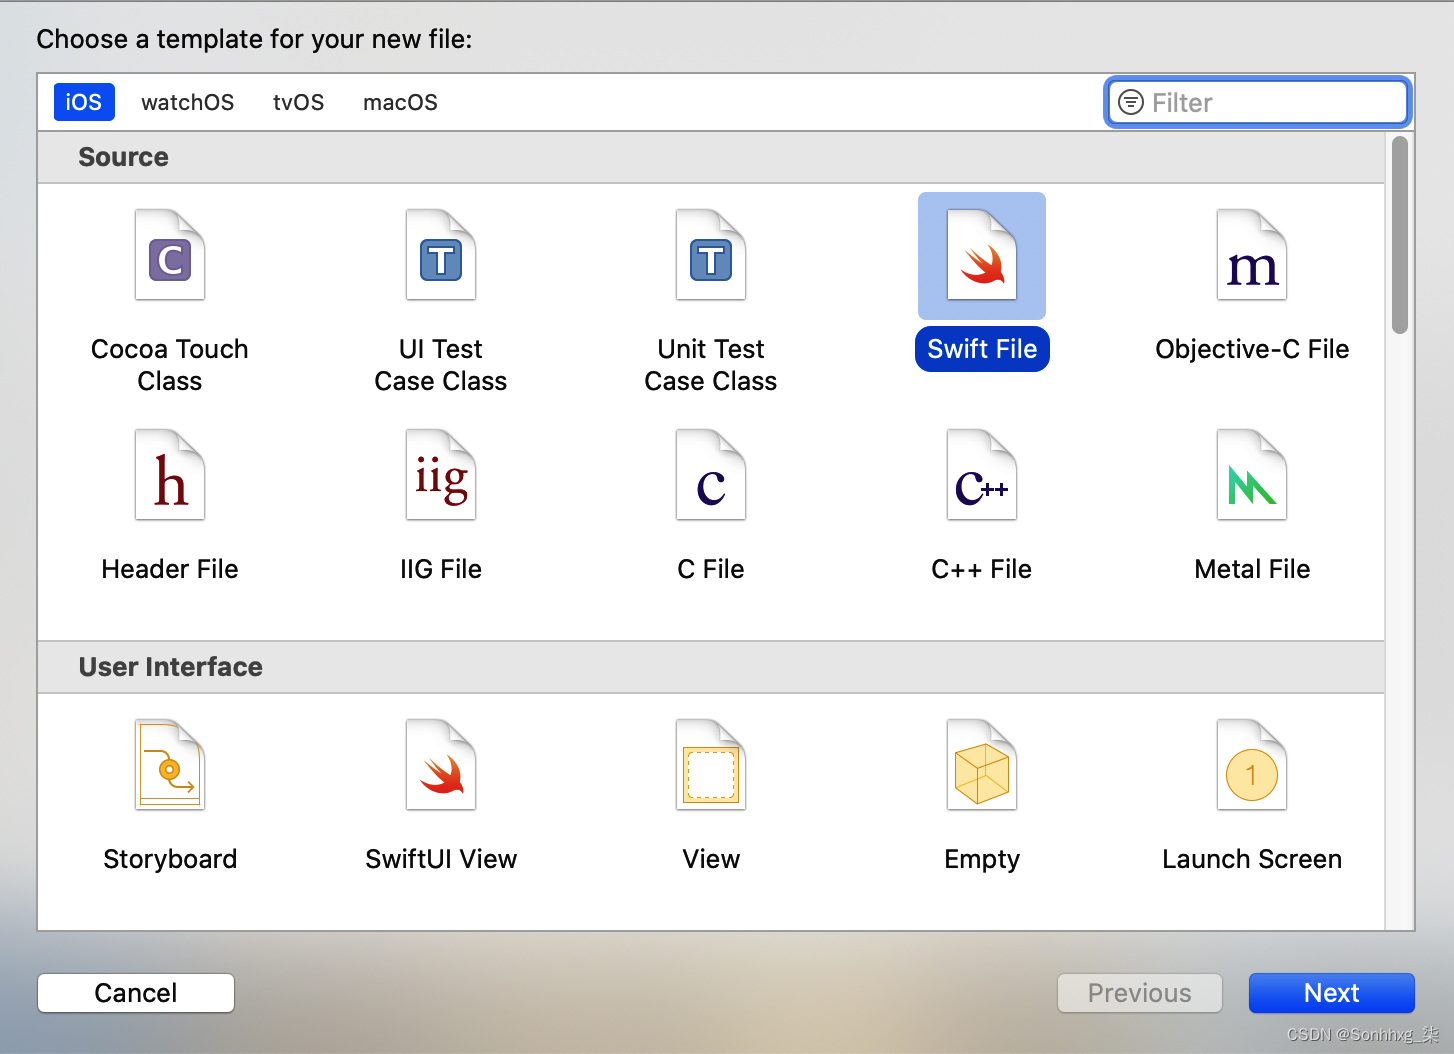The height and width of the screenshot is (1054, 1454).
Task: Switch to the iOS platform tab
Action: 84,102
